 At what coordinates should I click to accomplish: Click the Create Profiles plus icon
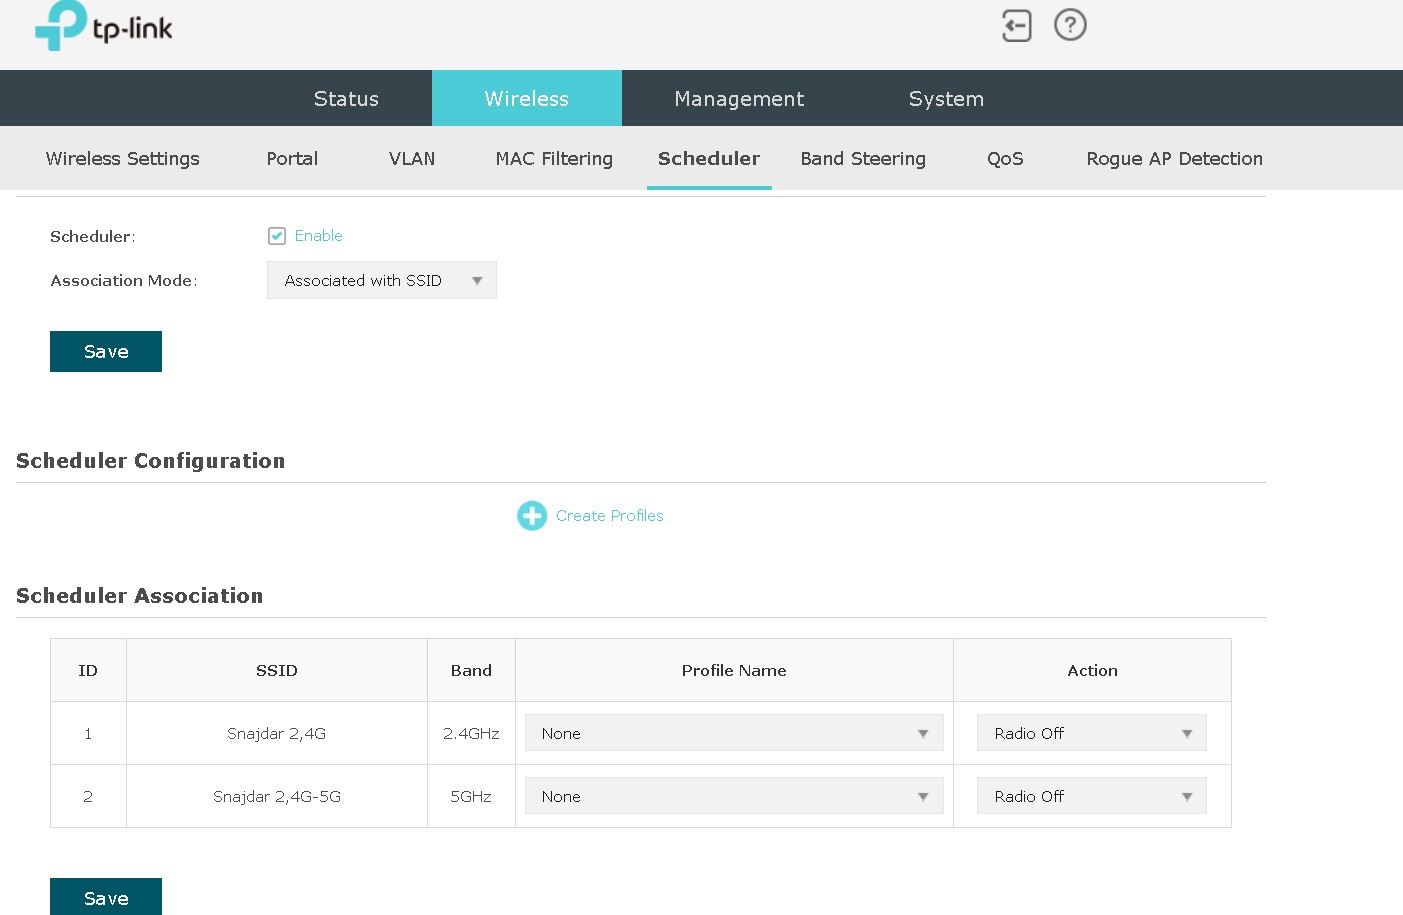coord(532,516)
